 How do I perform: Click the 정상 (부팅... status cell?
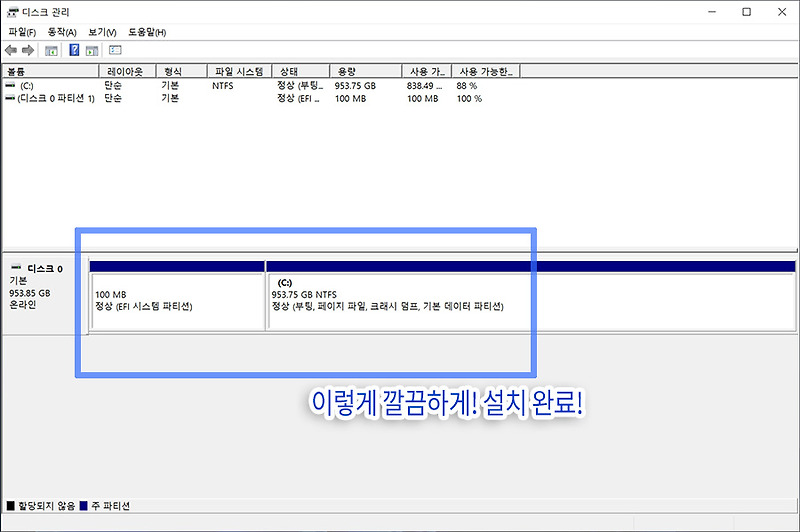click(x=300, y=86)
